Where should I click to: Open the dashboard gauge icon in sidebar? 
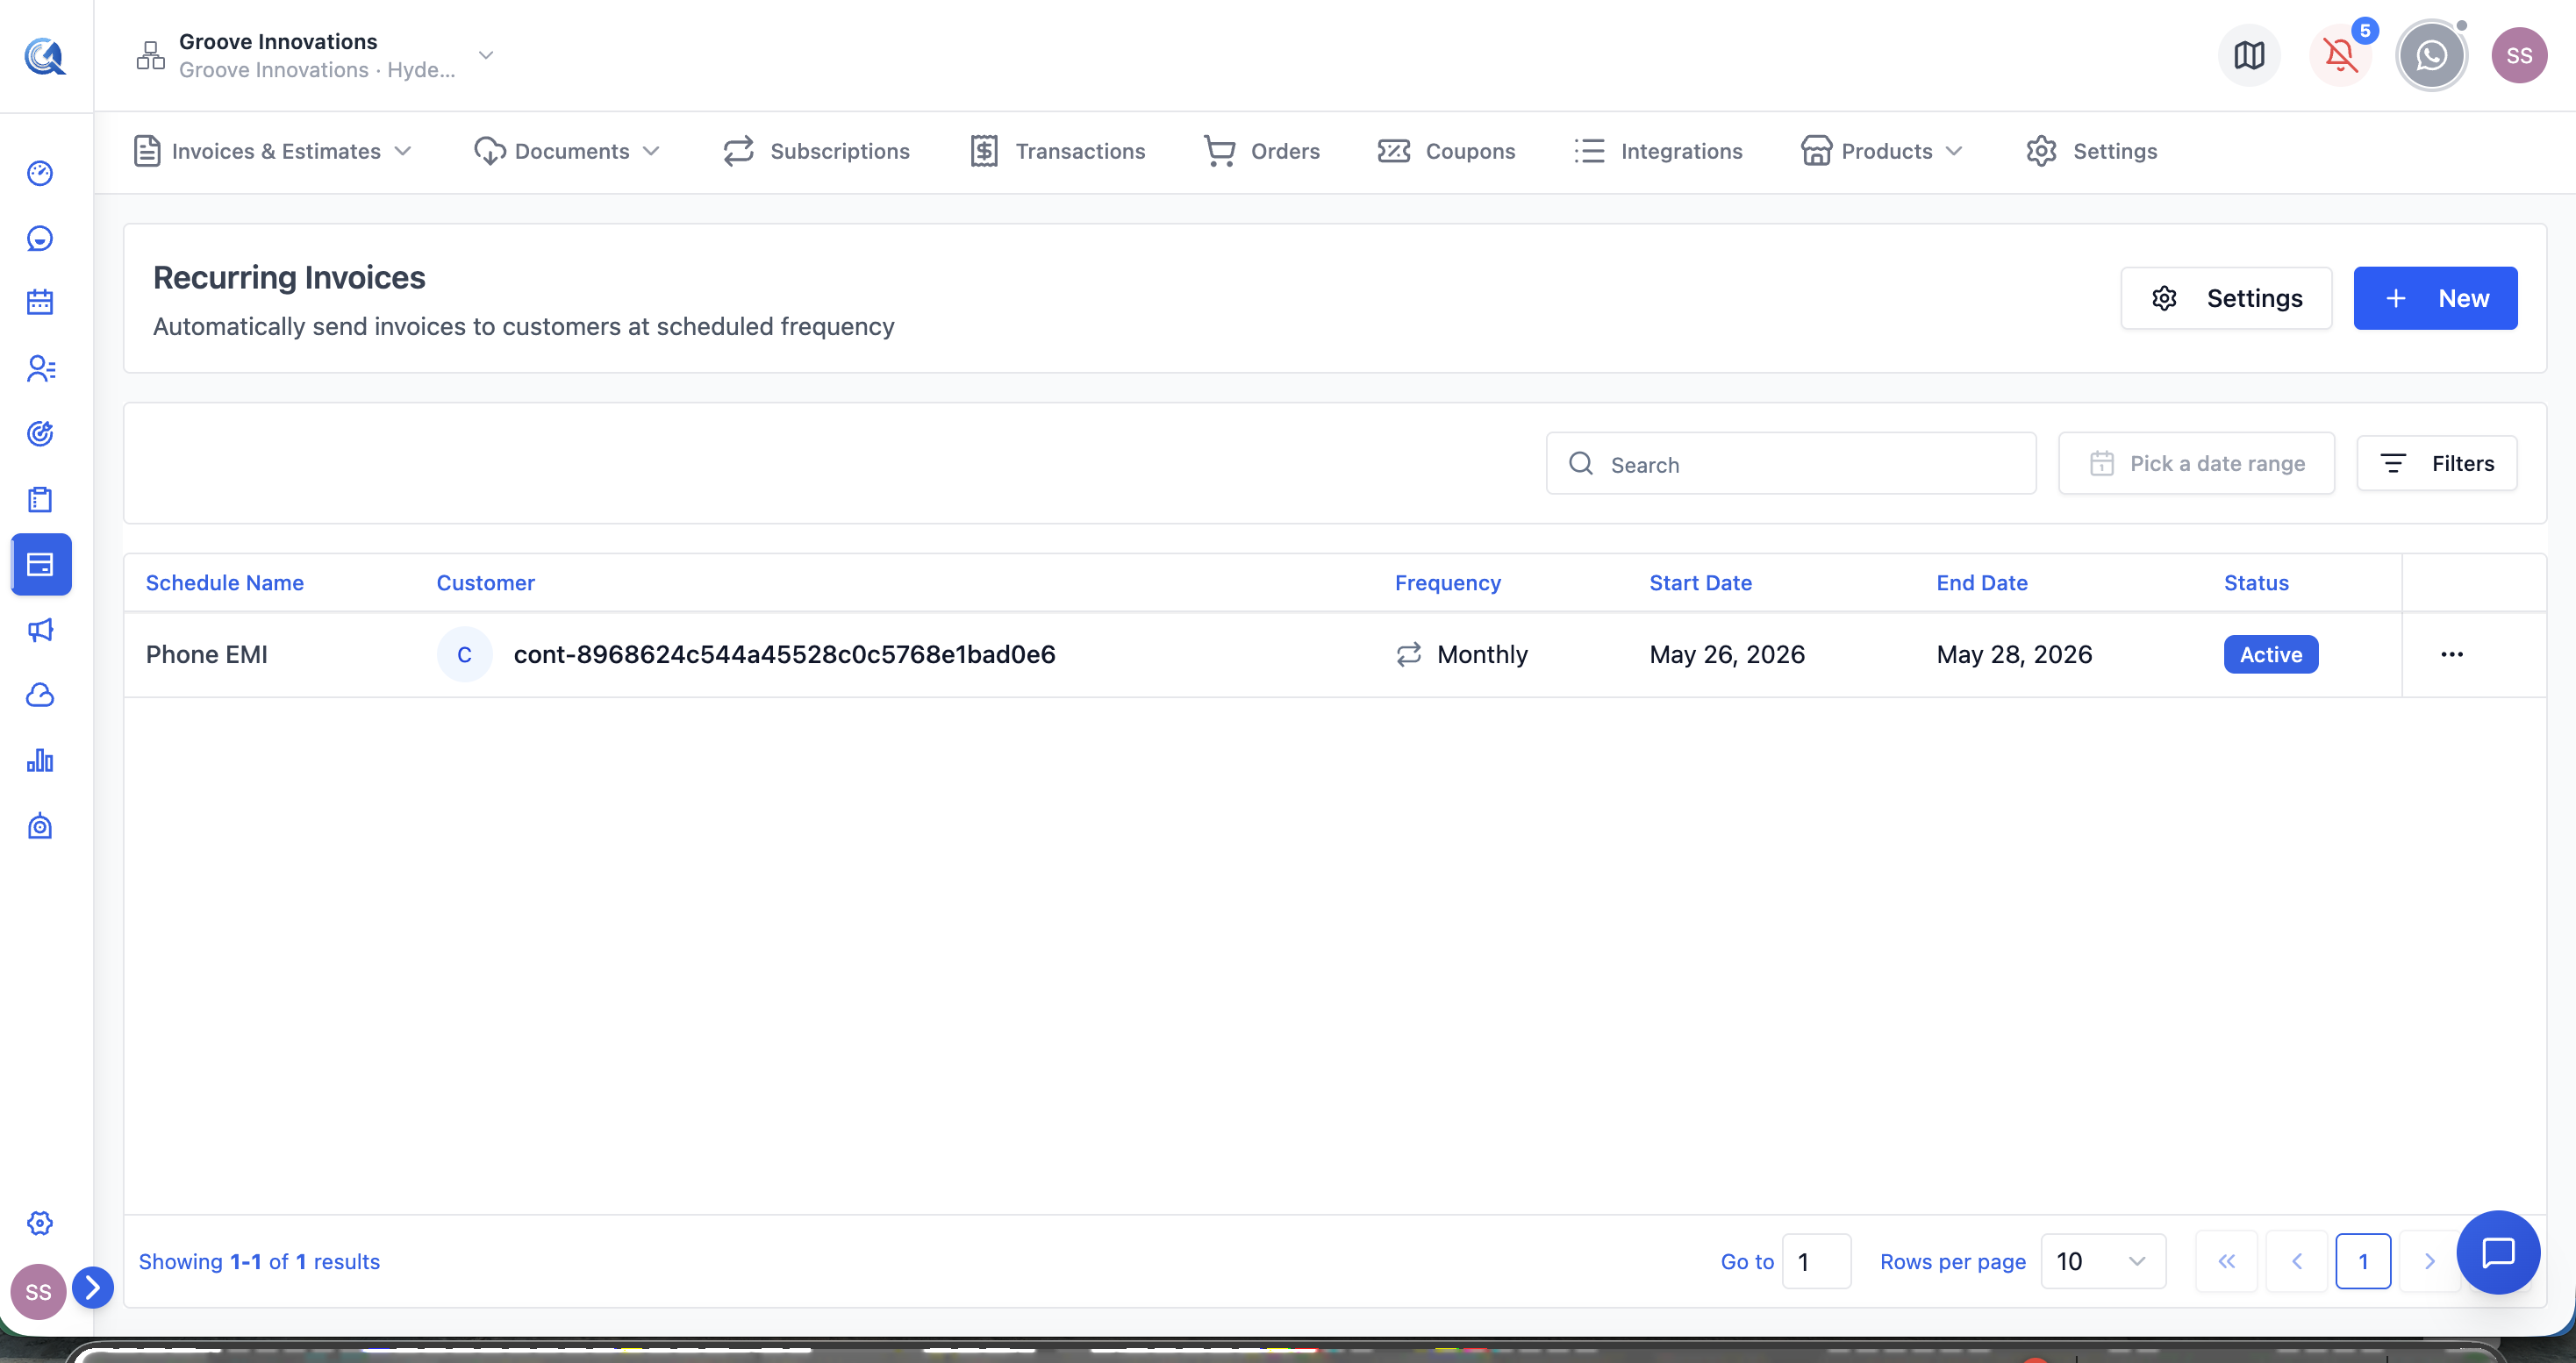coord(40,173)
